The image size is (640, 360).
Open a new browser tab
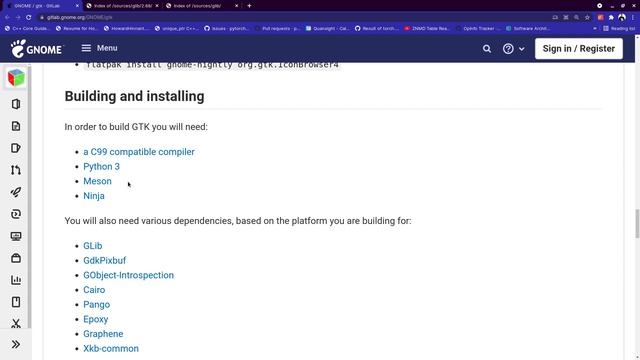tap(249, 6)
